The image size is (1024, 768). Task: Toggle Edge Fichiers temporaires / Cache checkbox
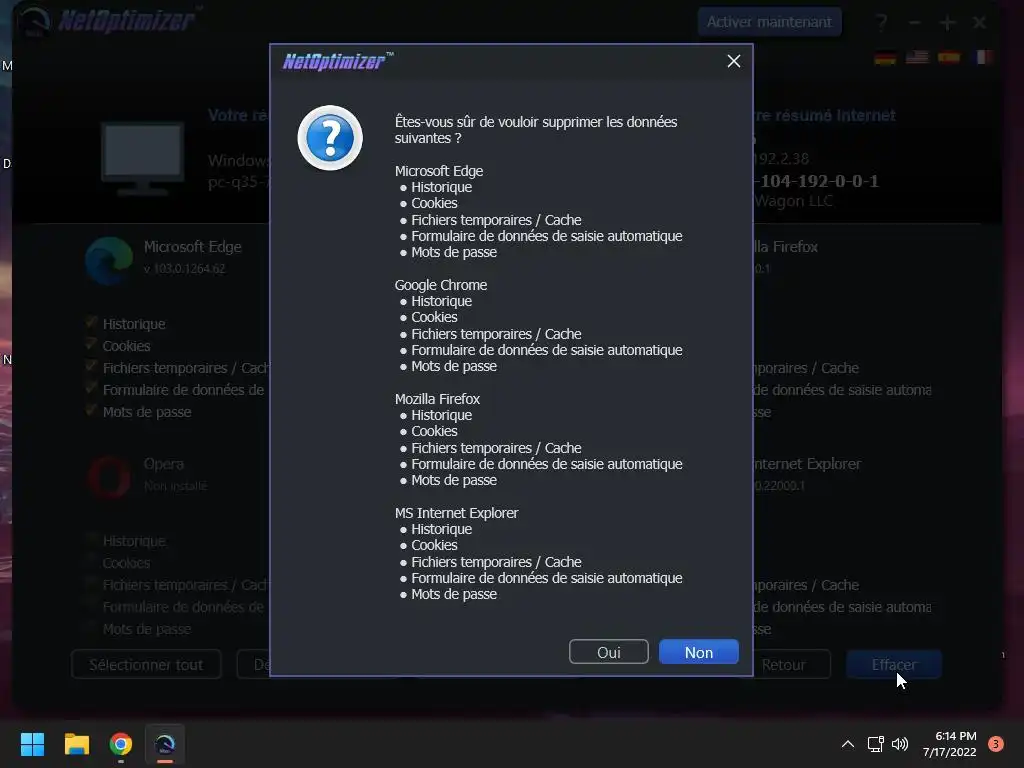pos(91,367)
